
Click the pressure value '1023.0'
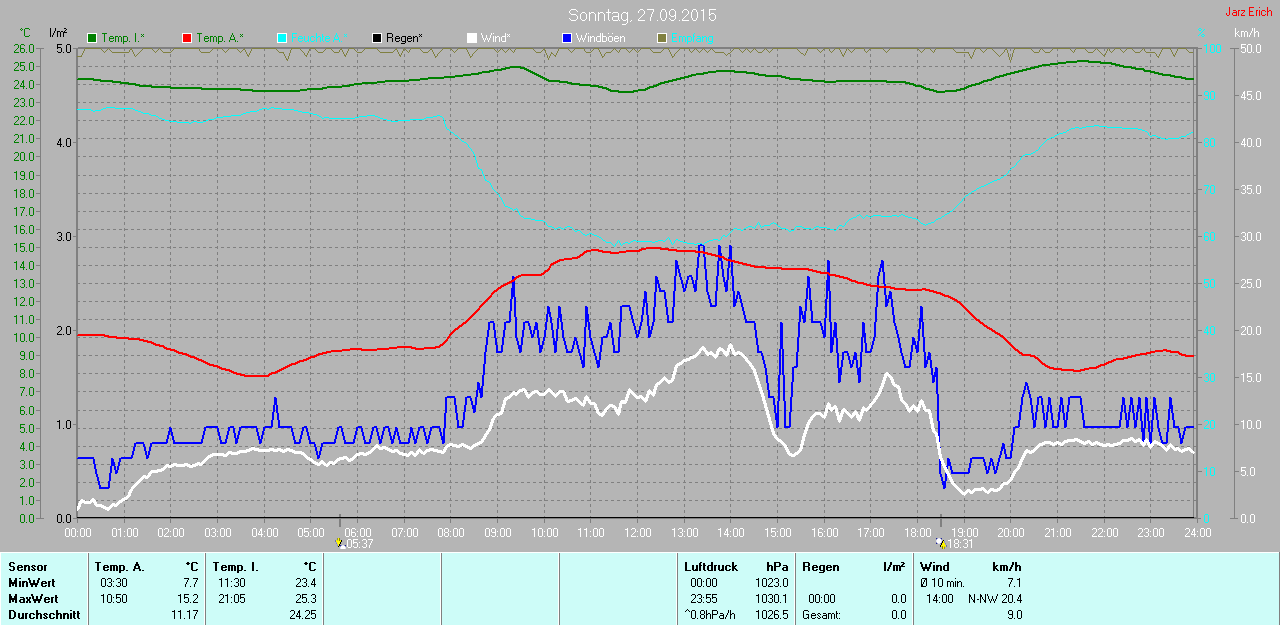tap(772, 583)
